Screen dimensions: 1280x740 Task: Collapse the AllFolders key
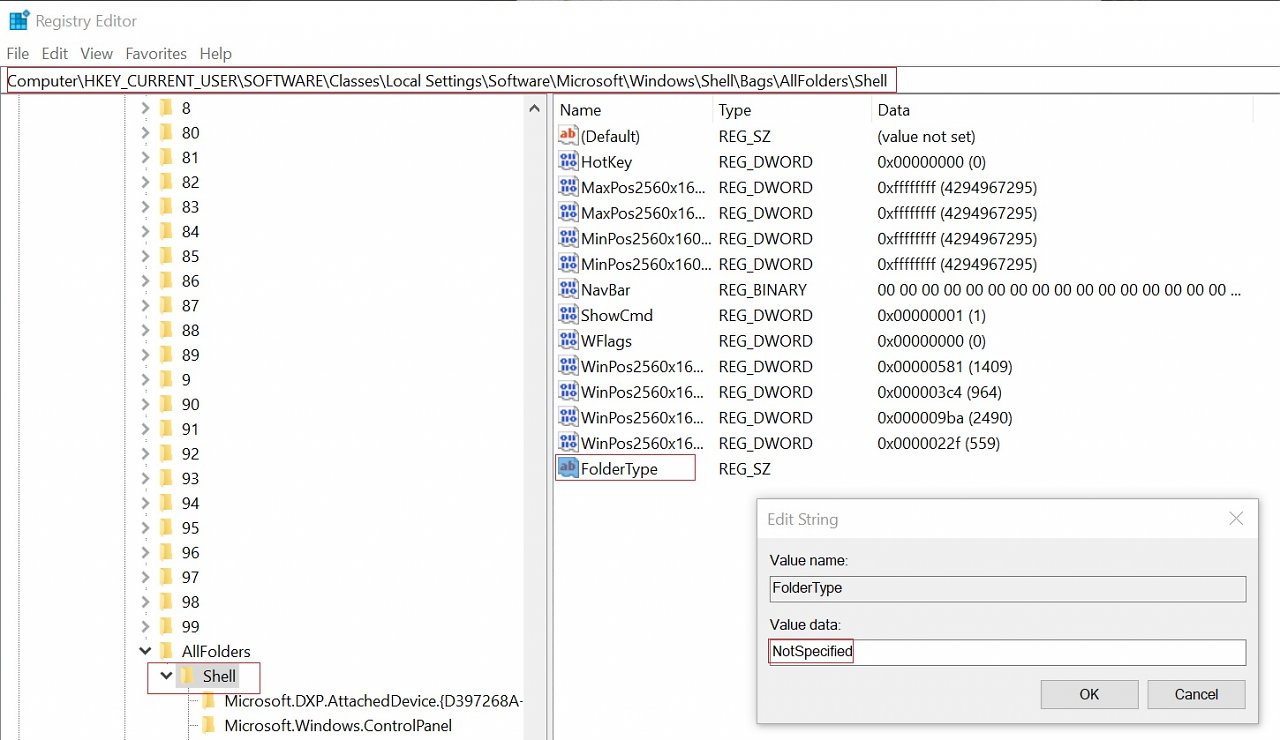tap(145, 651)
